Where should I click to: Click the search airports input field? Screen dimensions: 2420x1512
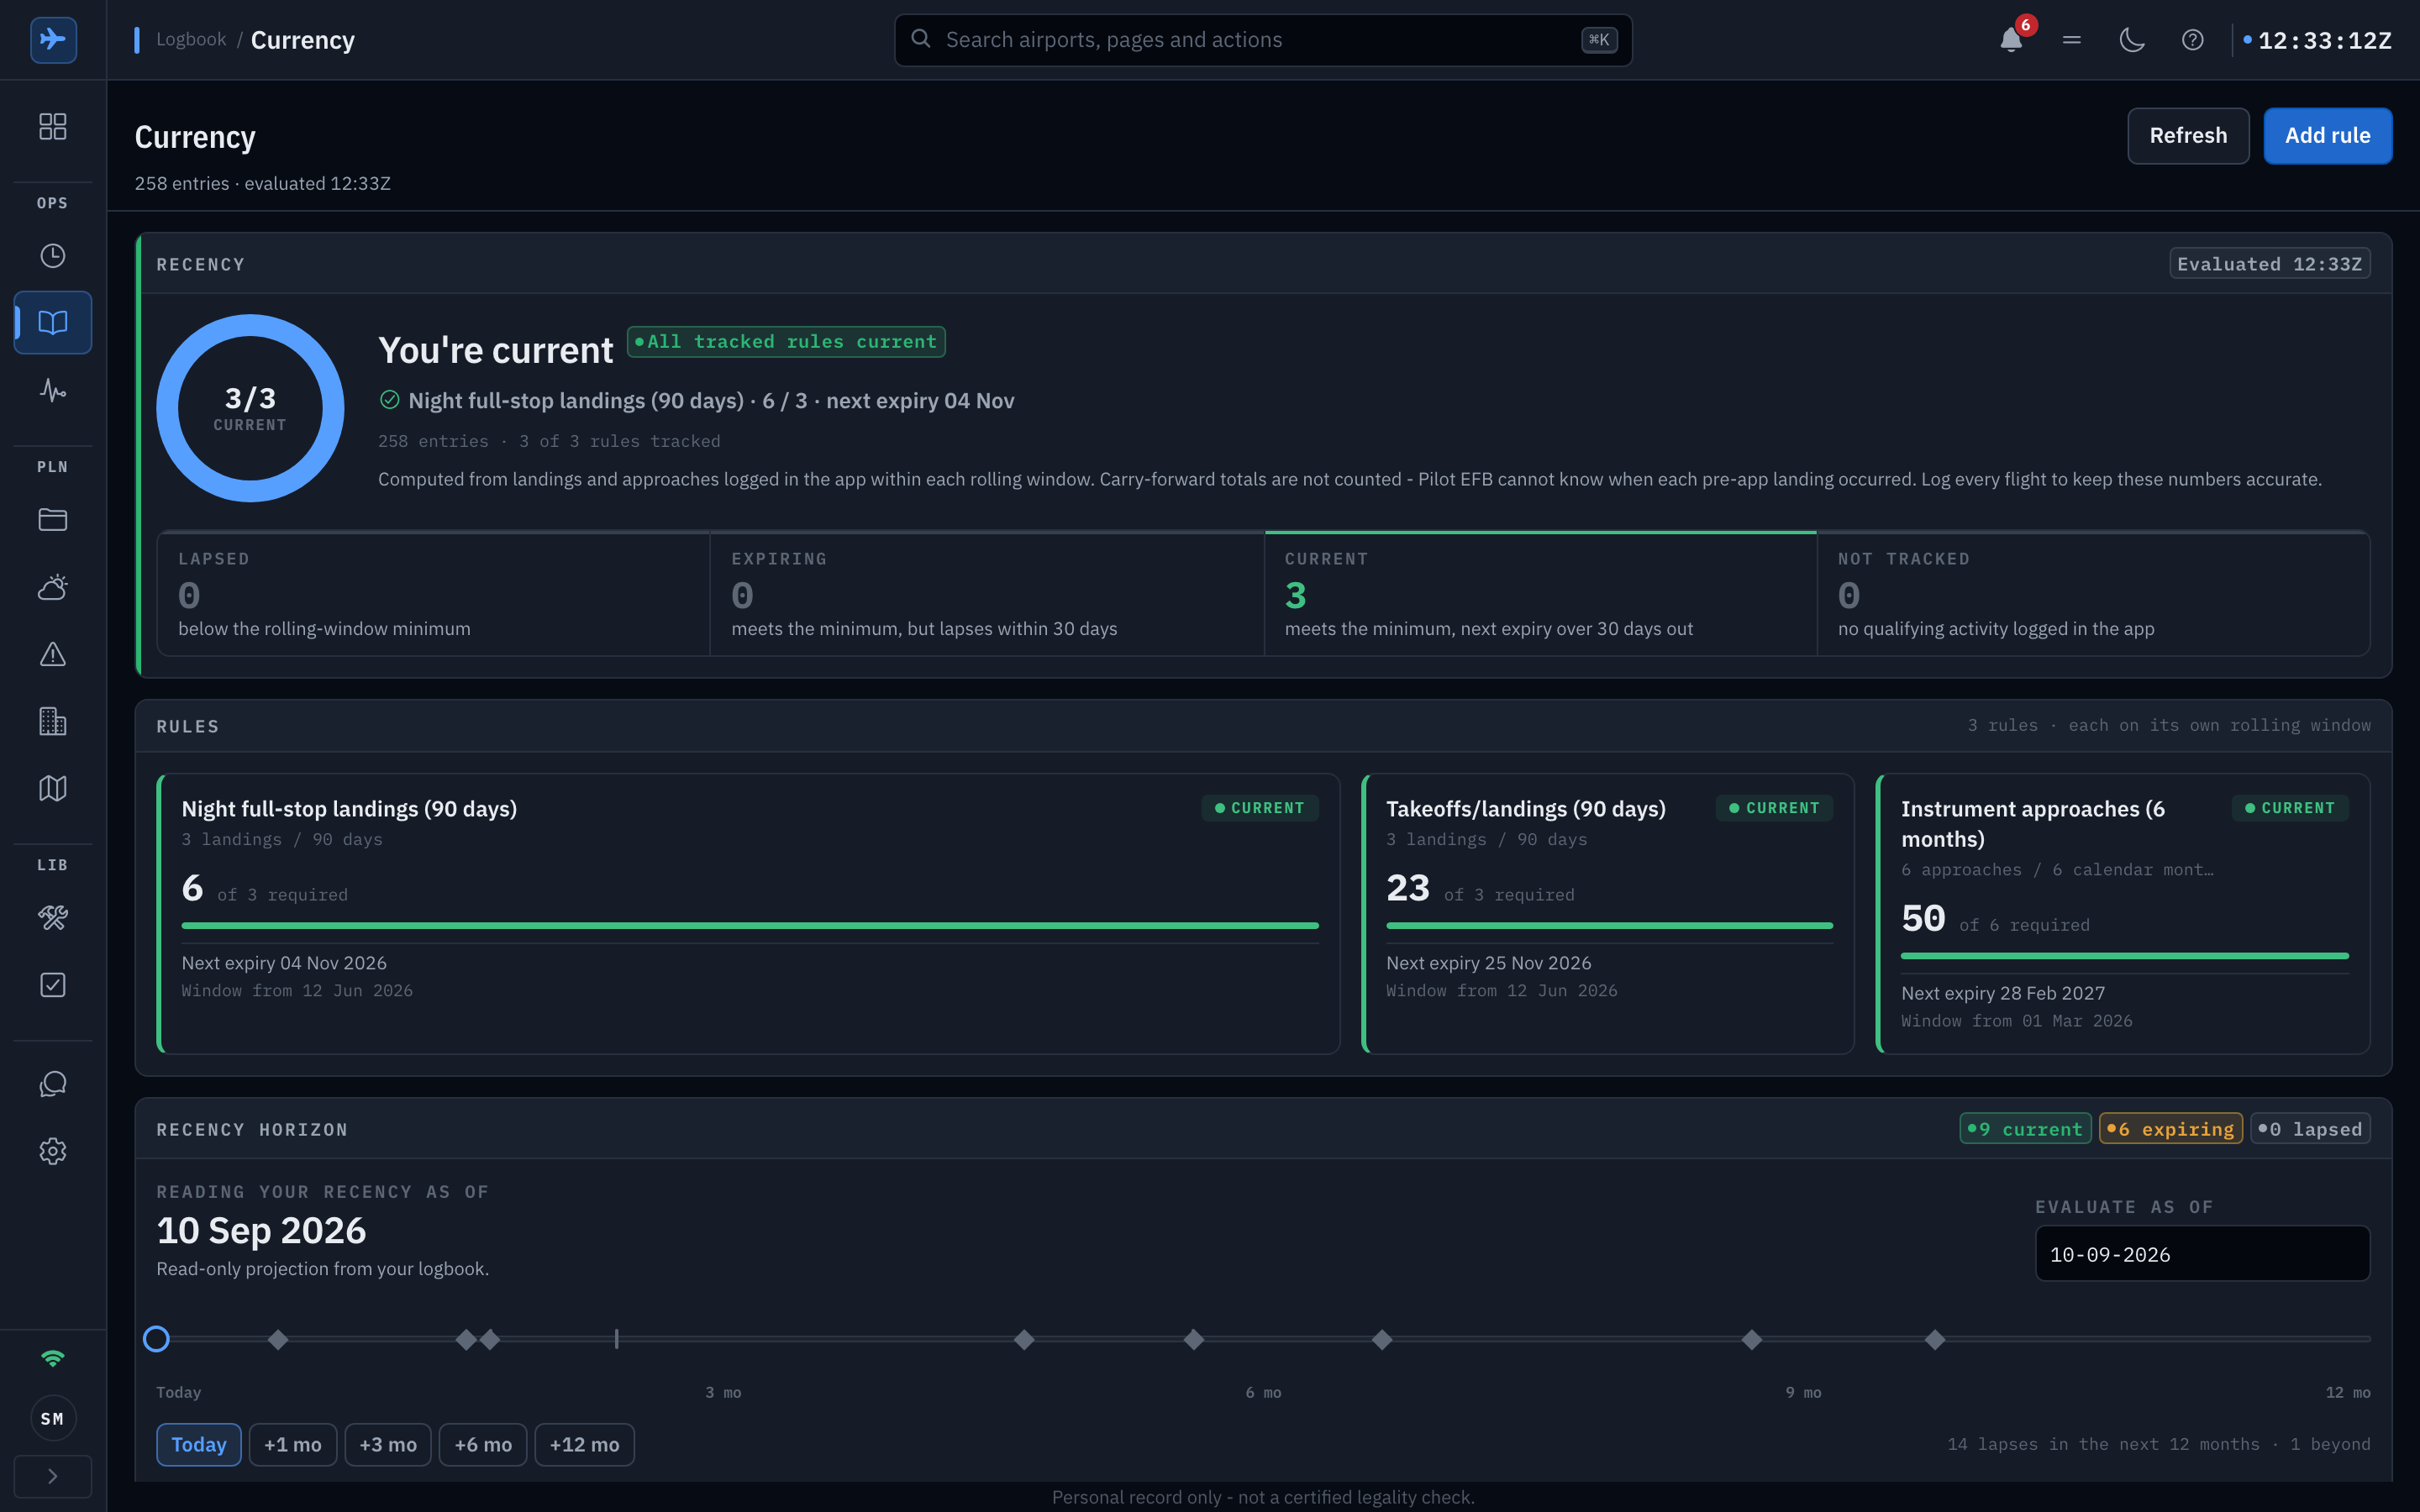pos(1263,40)
